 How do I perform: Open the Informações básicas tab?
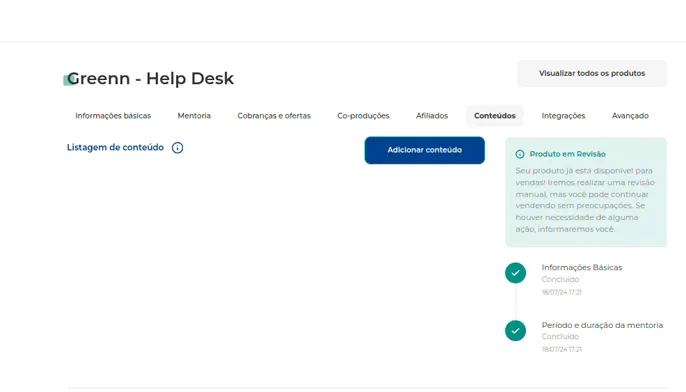tap(113, 116)
